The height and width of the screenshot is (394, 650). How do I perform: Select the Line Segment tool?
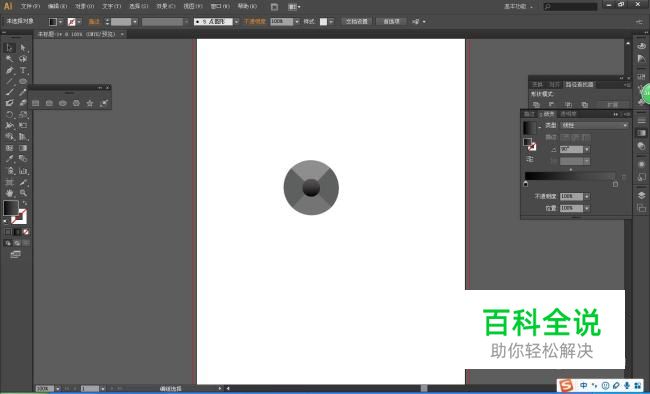point(10,81)
